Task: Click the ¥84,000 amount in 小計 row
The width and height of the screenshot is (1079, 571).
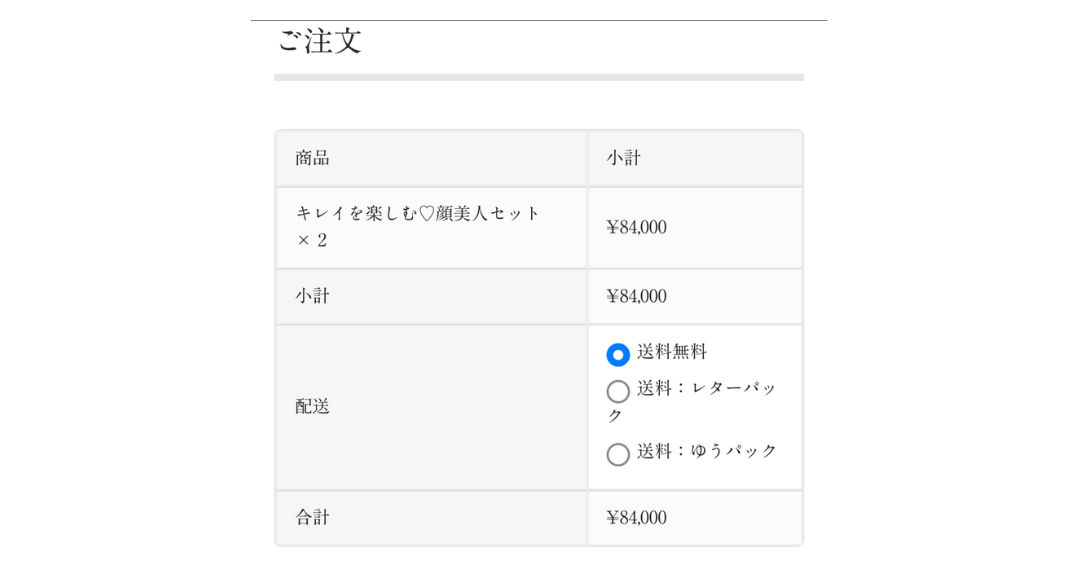Action: click(x=636, y=296)
